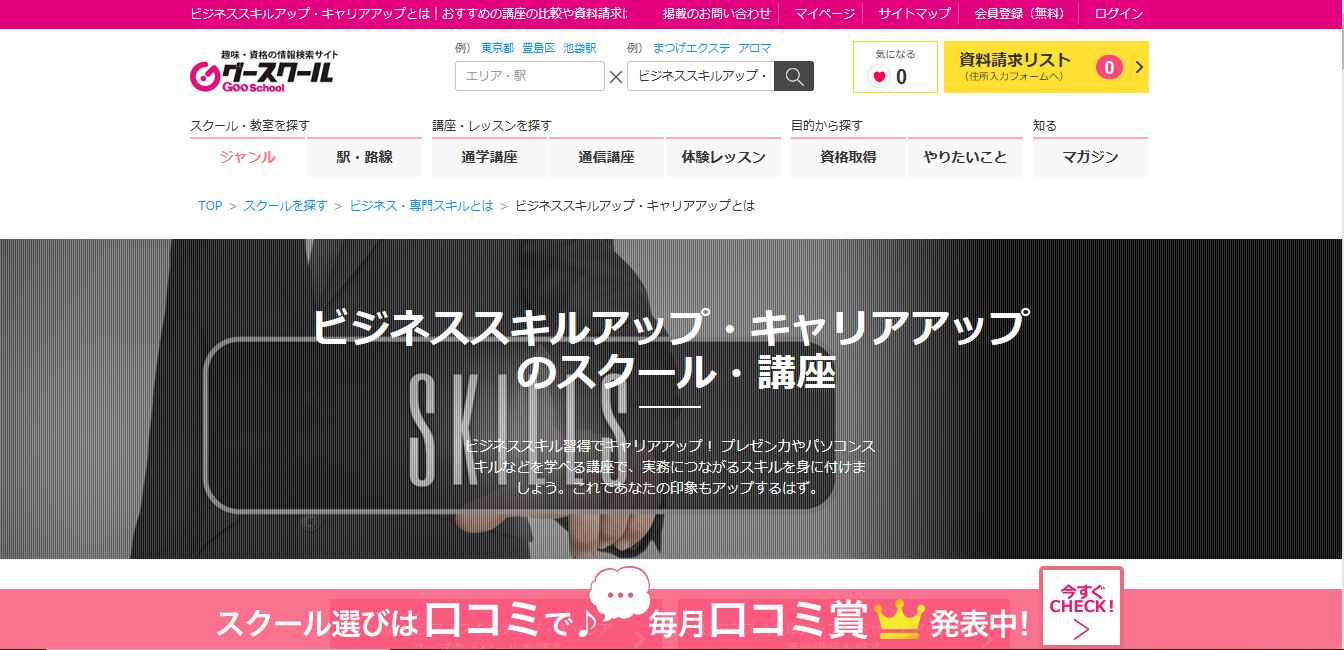
Task: Click the heart favorites icon
Action: [x=879, y=77]
